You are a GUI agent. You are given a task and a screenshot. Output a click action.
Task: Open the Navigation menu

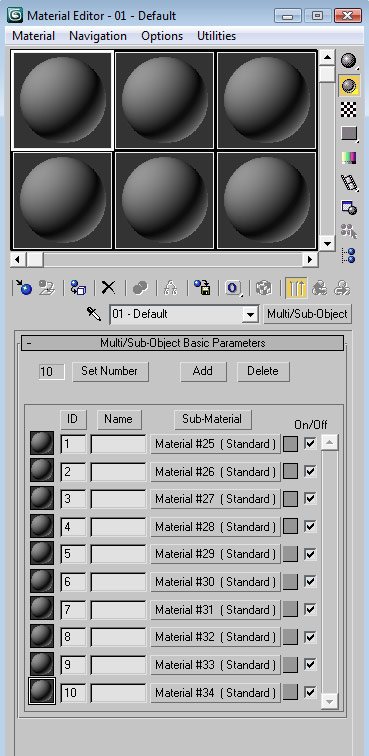[98, 36]
